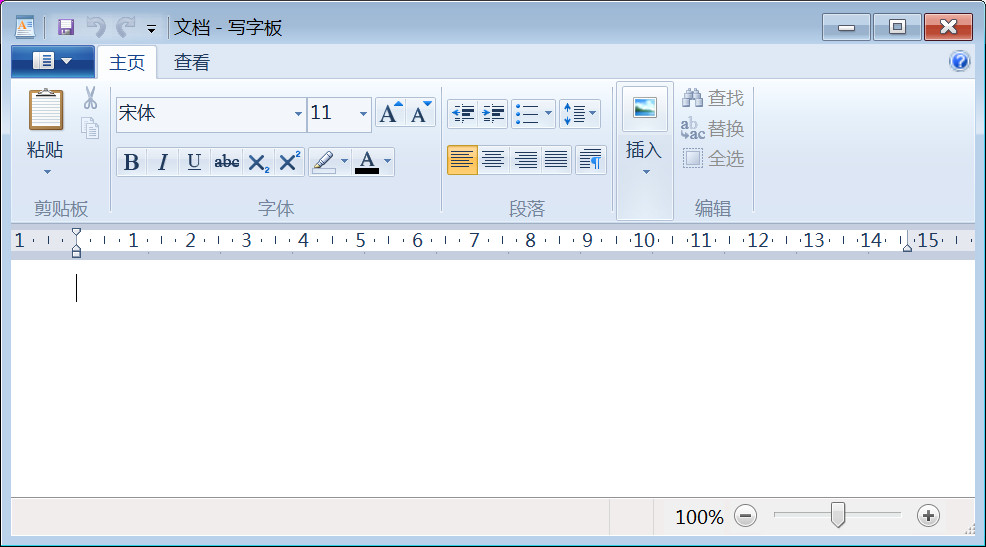Decrease paragraph indent
Image resolution: width=986 pixels, height=547 pixels.
463,114
